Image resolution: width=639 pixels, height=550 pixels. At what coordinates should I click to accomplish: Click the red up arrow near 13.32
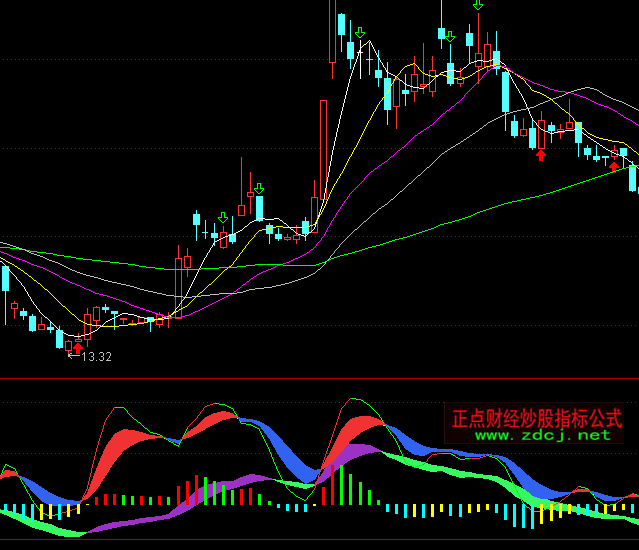tap(77, 348)
